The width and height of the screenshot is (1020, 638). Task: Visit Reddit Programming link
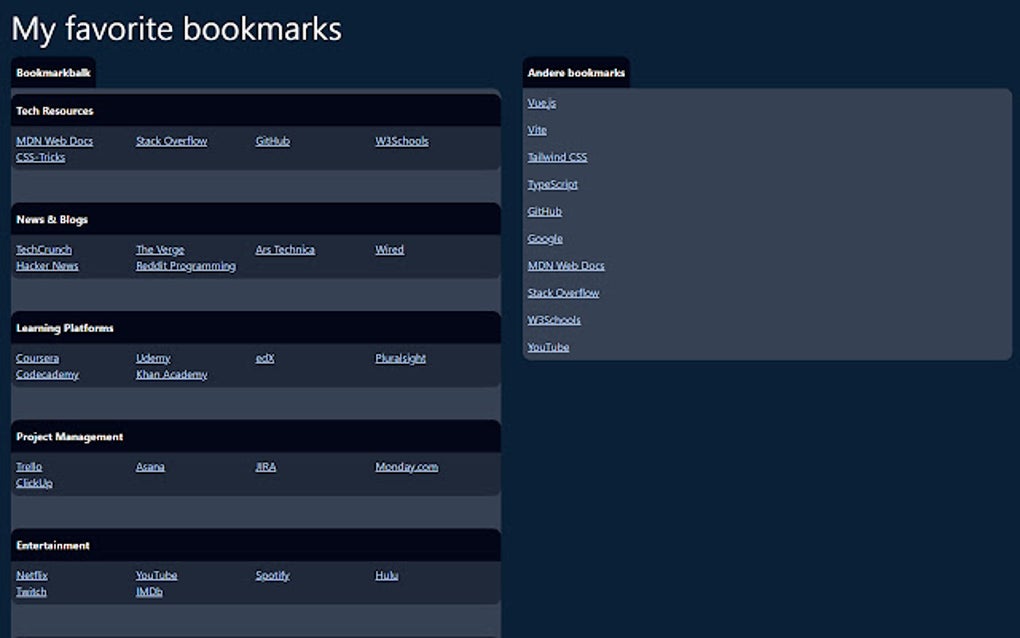[x=186, y=266]
